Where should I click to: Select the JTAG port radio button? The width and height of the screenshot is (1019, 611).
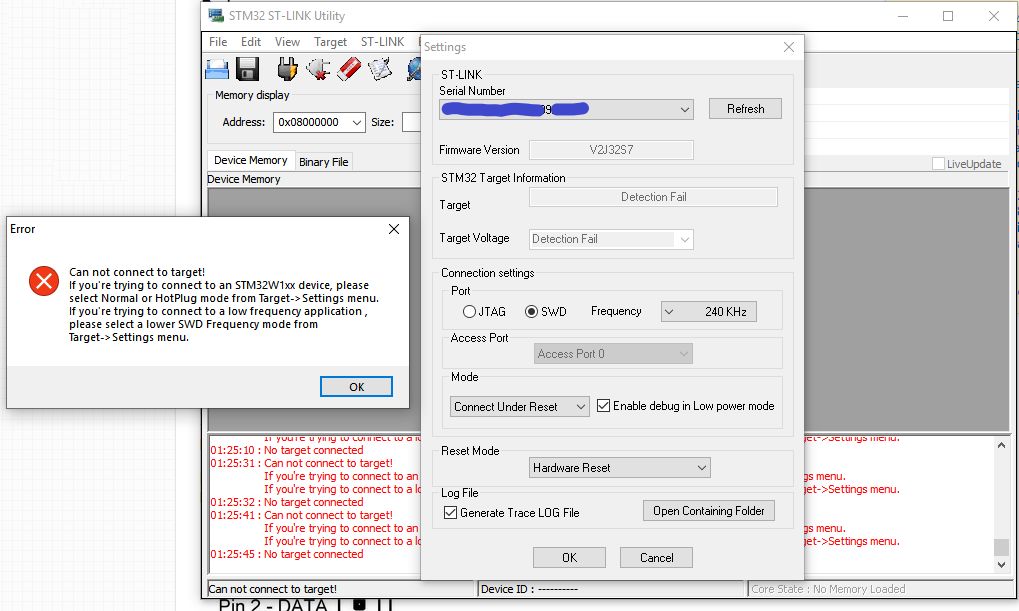coord(469,311)
